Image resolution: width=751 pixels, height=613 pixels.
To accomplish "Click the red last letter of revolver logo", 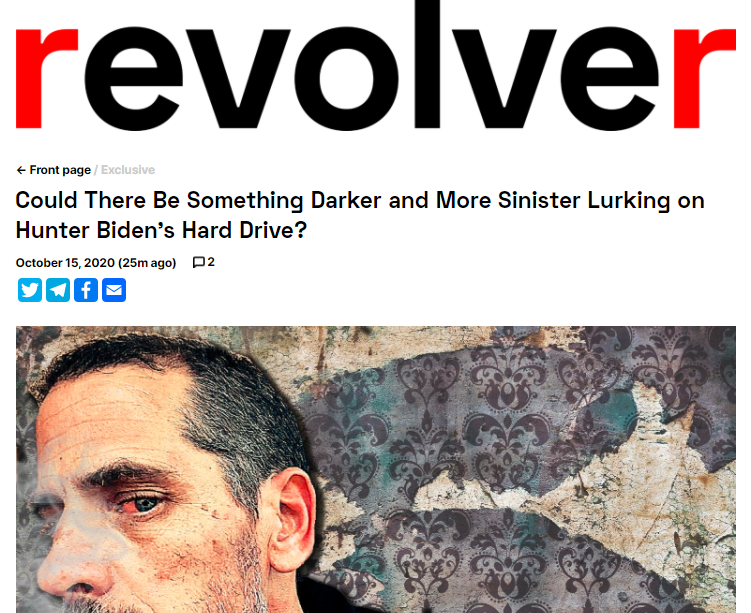I will (x=705, y=78).
